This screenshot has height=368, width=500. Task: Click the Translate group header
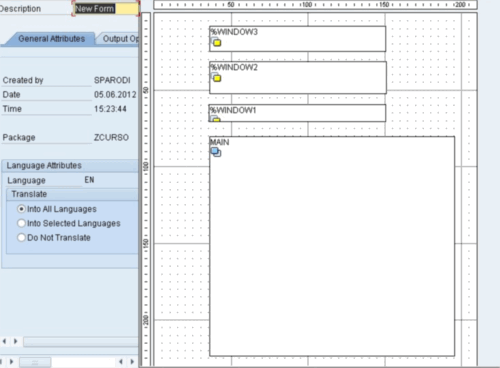tap(72, 194)
